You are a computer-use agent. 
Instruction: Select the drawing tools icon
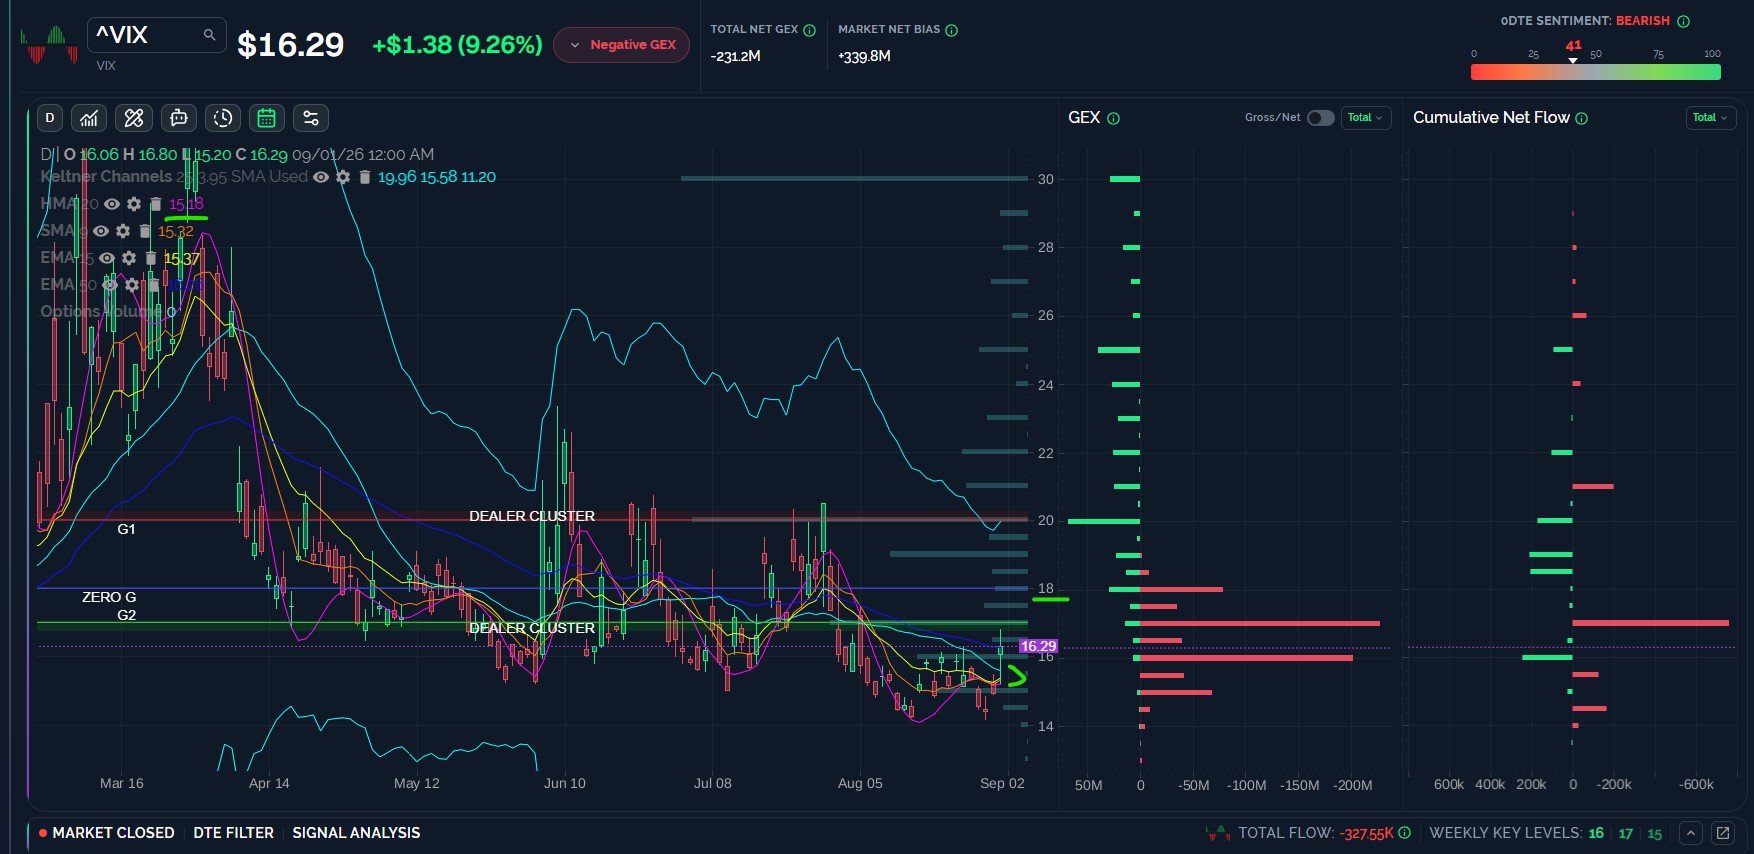coord(134,118)
